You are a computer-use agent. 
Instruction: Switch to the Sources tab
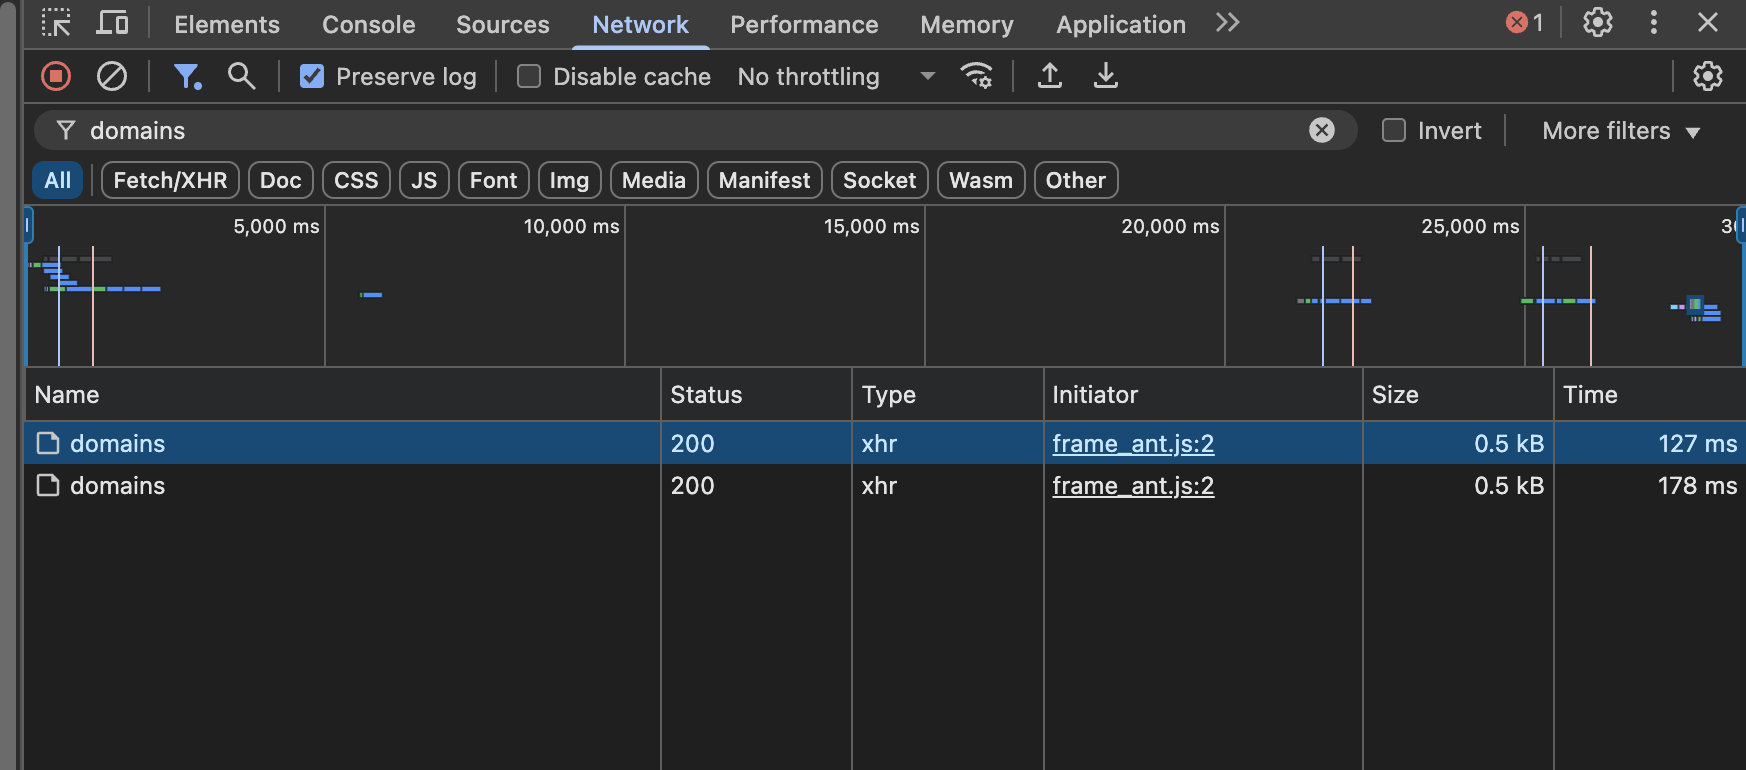(502, 25)
